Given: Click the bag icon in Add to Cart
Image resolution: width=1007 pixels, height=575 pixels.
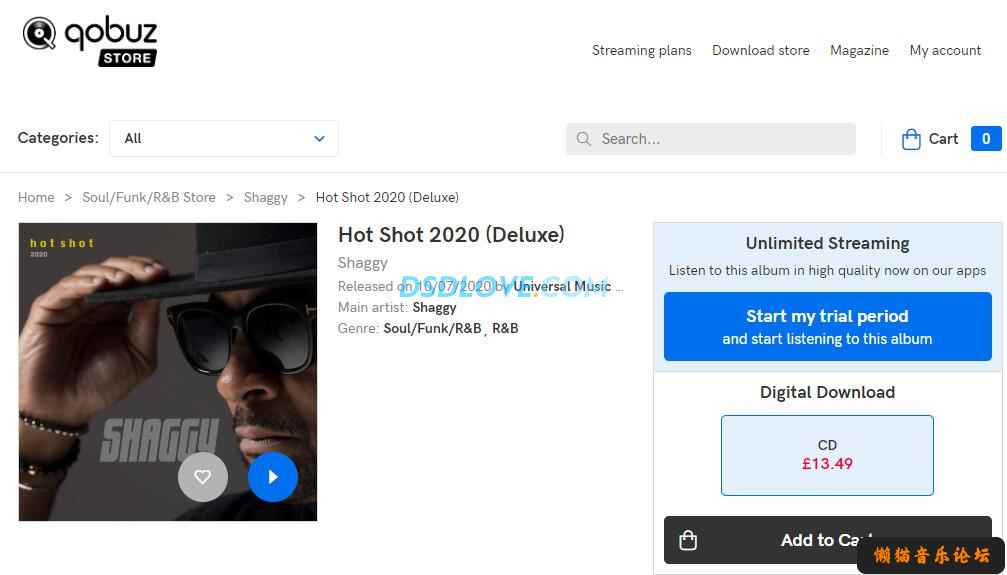Looking at the screenshot, I should click(x=688, y=540).
